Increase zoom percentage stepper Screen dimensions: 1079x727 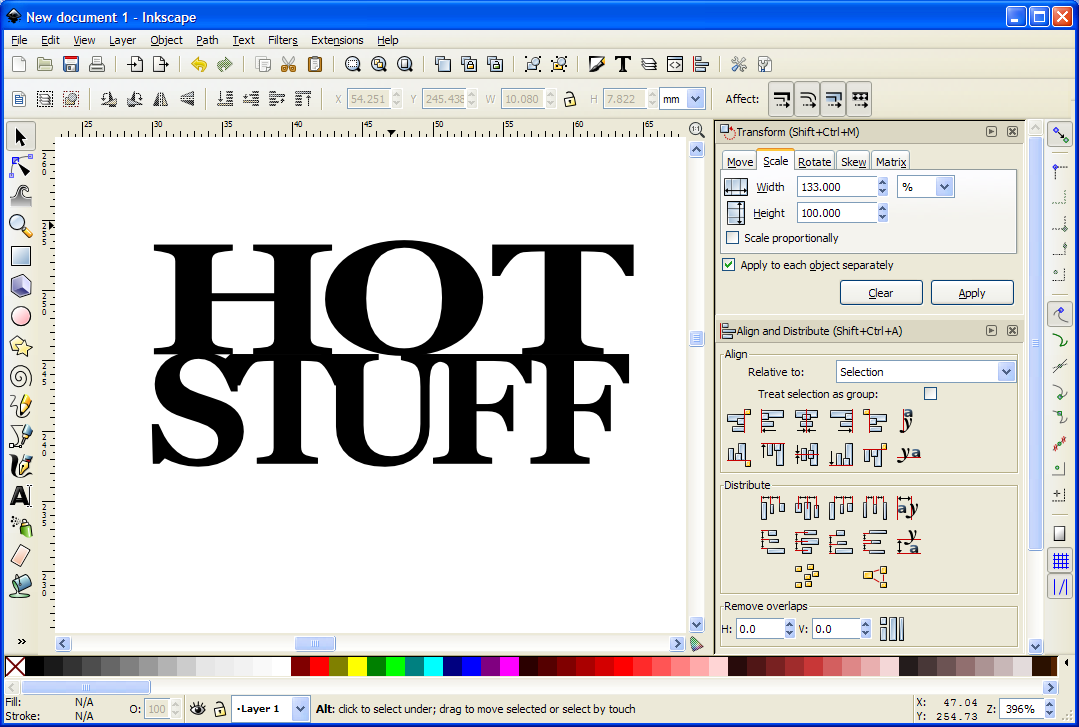(1049, 704)
